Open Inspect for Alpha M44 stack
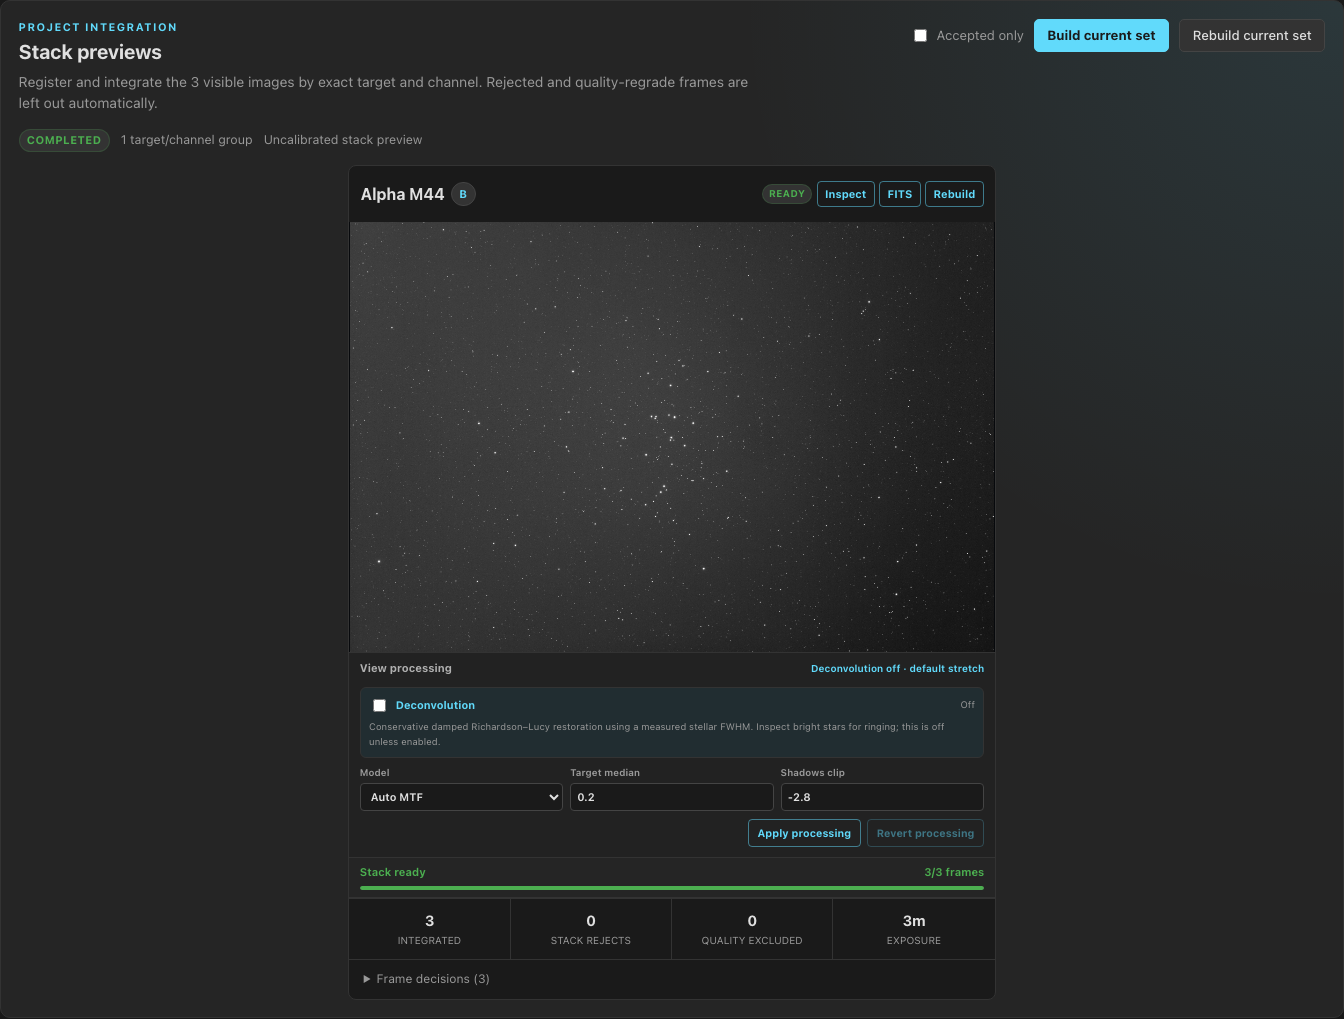This screenshot has width=1344, height=1019. pyautogui.click(x=846, y=194)
